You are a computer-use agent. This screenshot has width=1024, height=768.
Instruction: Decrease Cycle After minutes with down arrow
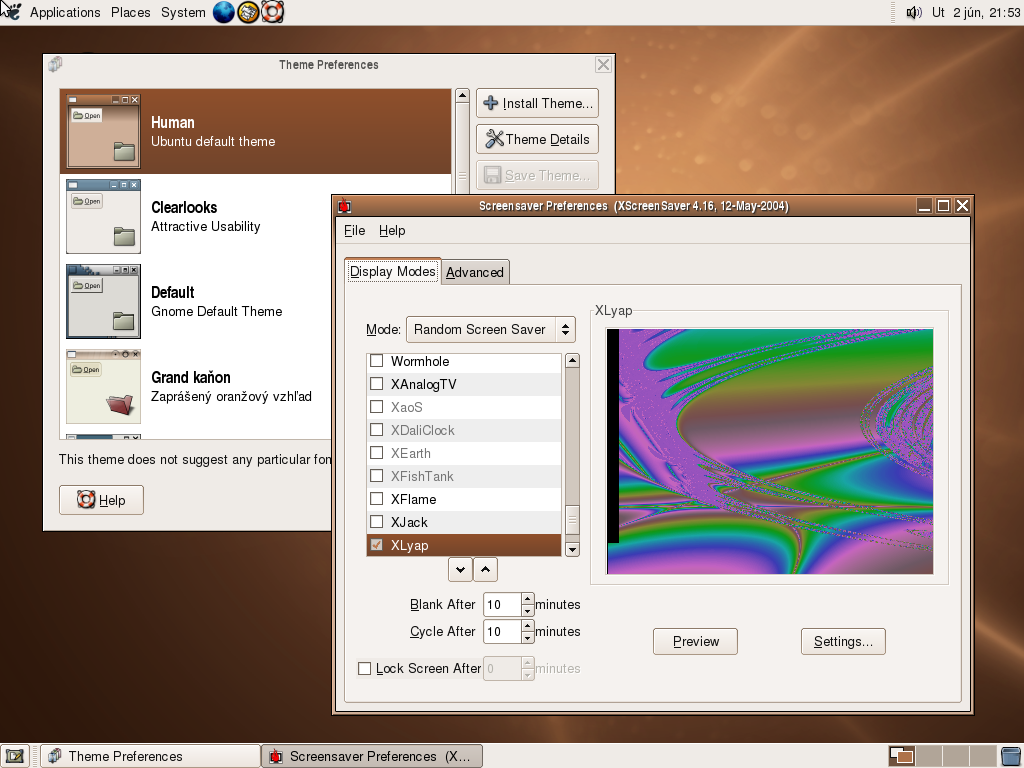[x=528, y=637]
